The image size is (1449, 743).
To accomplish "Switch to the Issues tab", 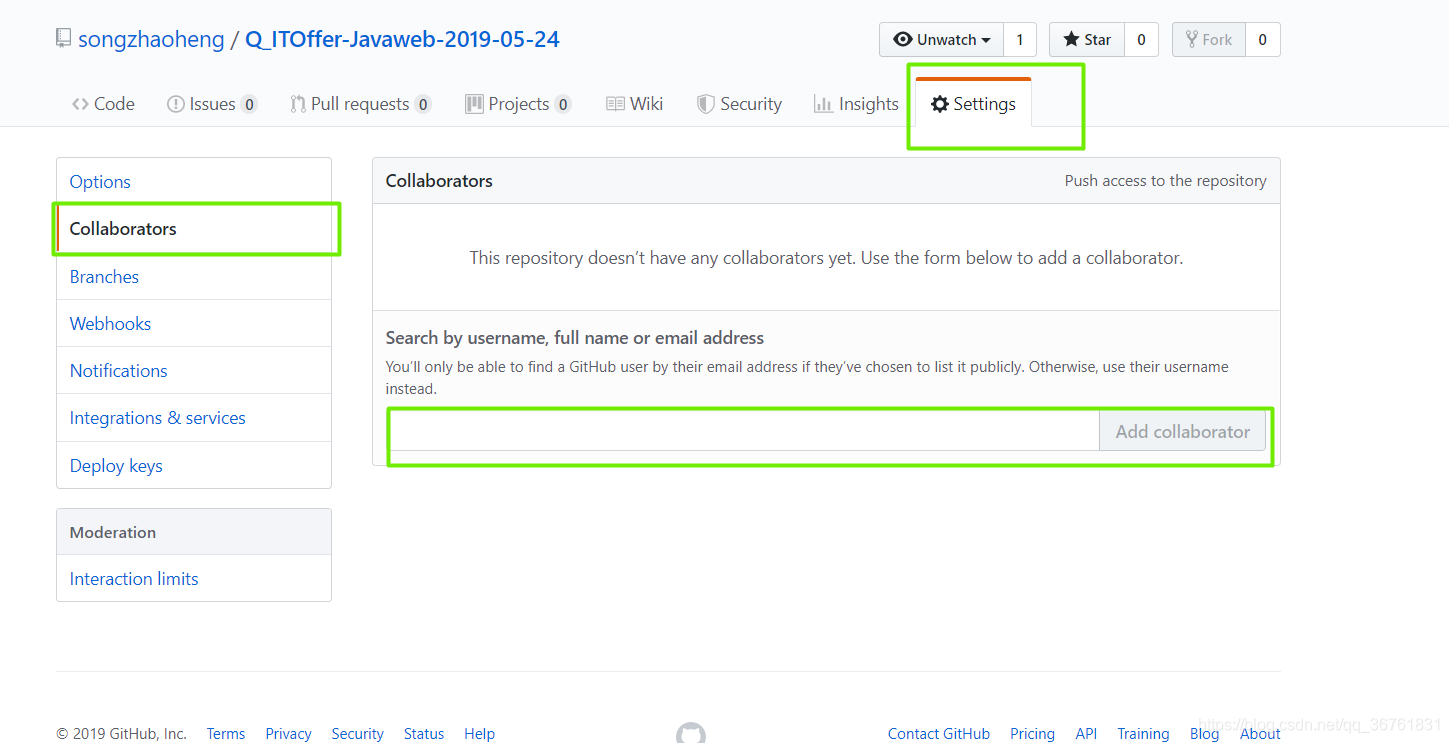I will pos(212,104).
